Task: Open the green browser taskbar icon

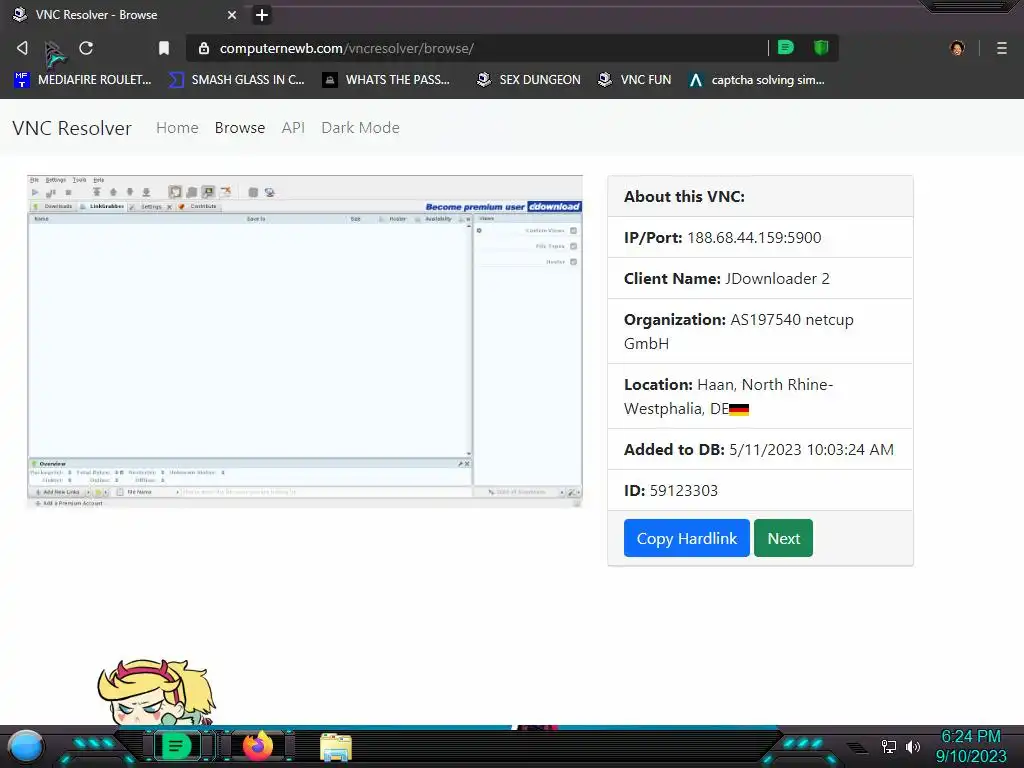Action: click(176, 746)
